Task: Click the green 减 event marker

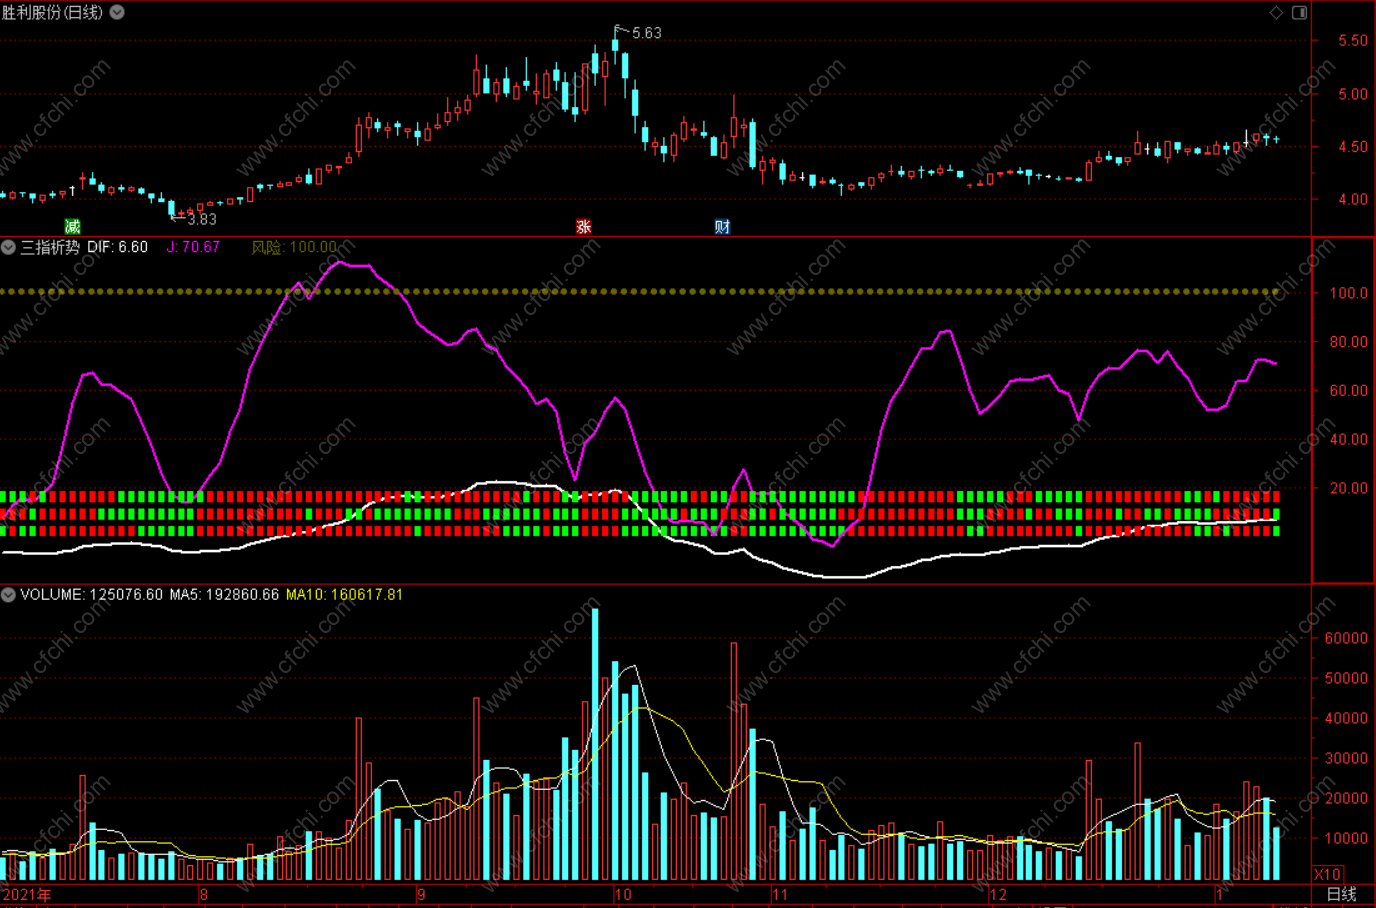Action: click(x=72, y=226)
